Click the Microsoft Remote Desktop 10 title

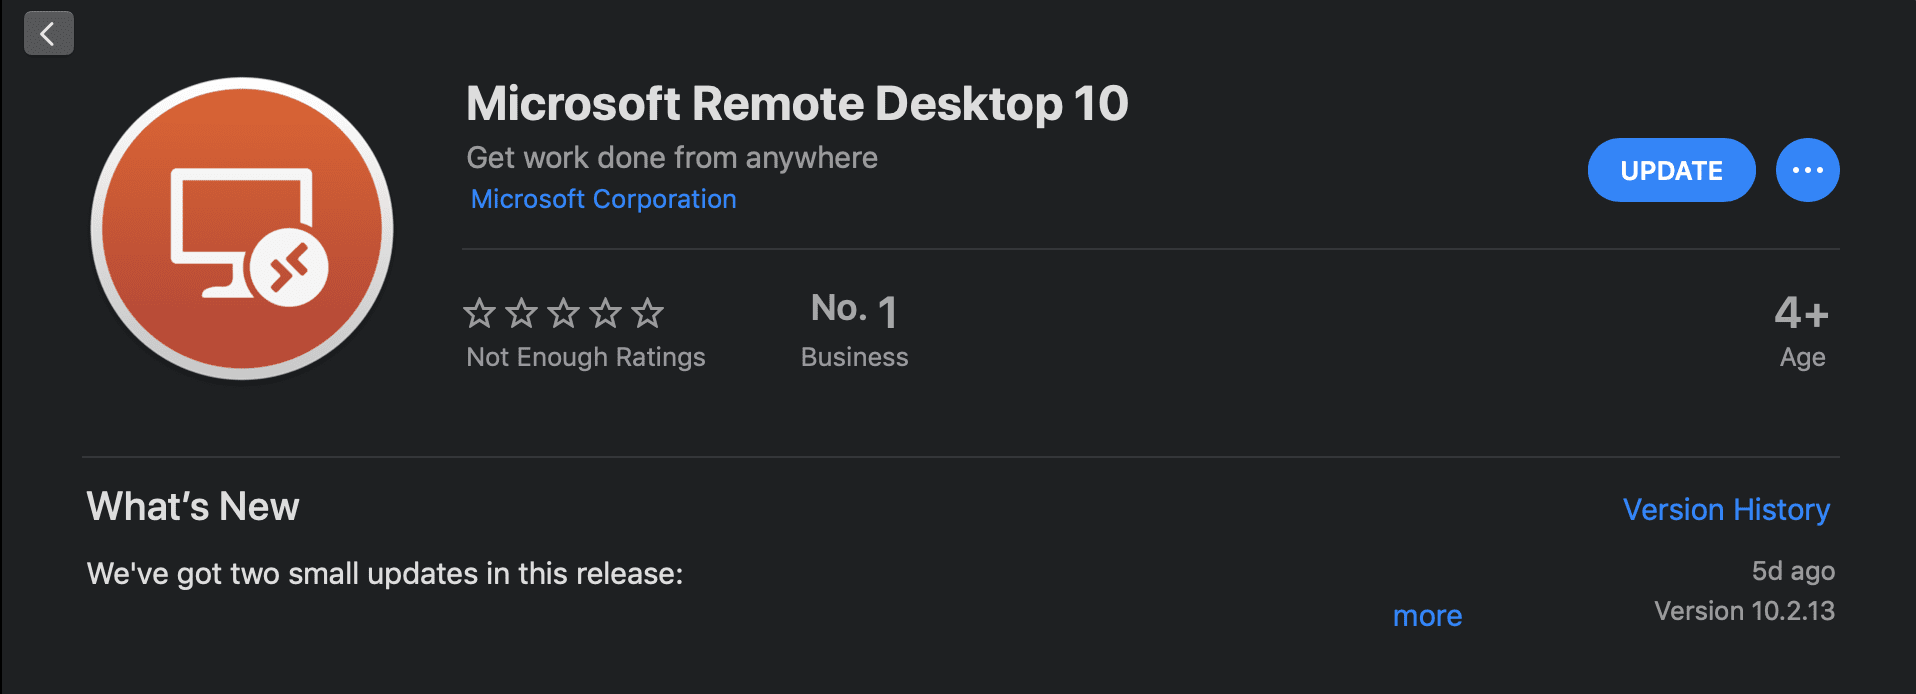[x=797, y=104]
